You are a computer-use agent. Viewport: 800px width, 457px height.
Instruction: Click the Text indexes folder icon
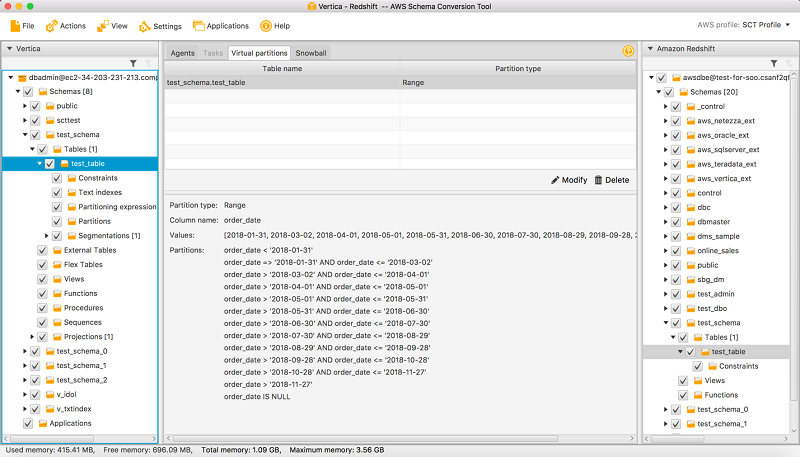tap(72, 193)
